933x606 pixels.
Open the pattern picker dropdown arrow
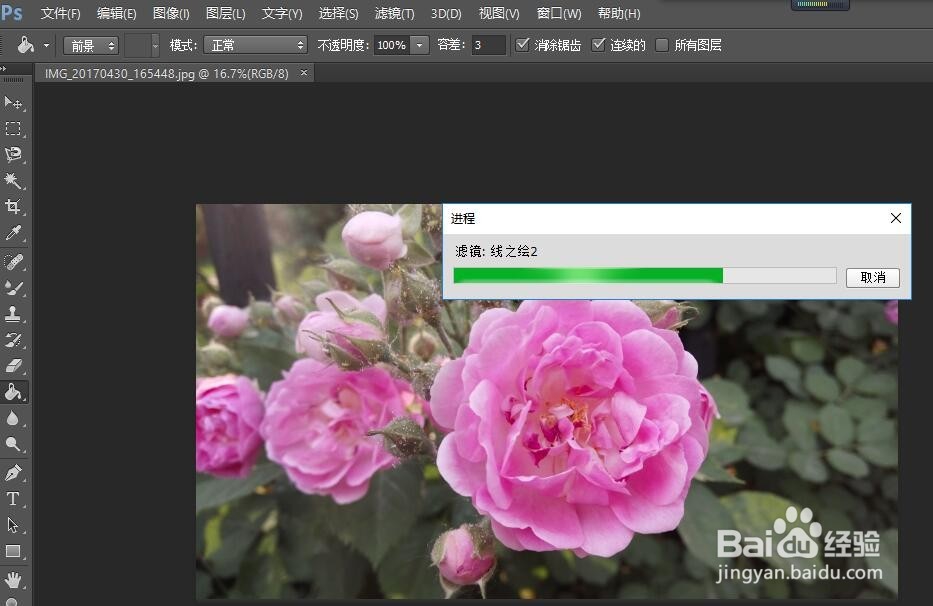click(155, 45)
